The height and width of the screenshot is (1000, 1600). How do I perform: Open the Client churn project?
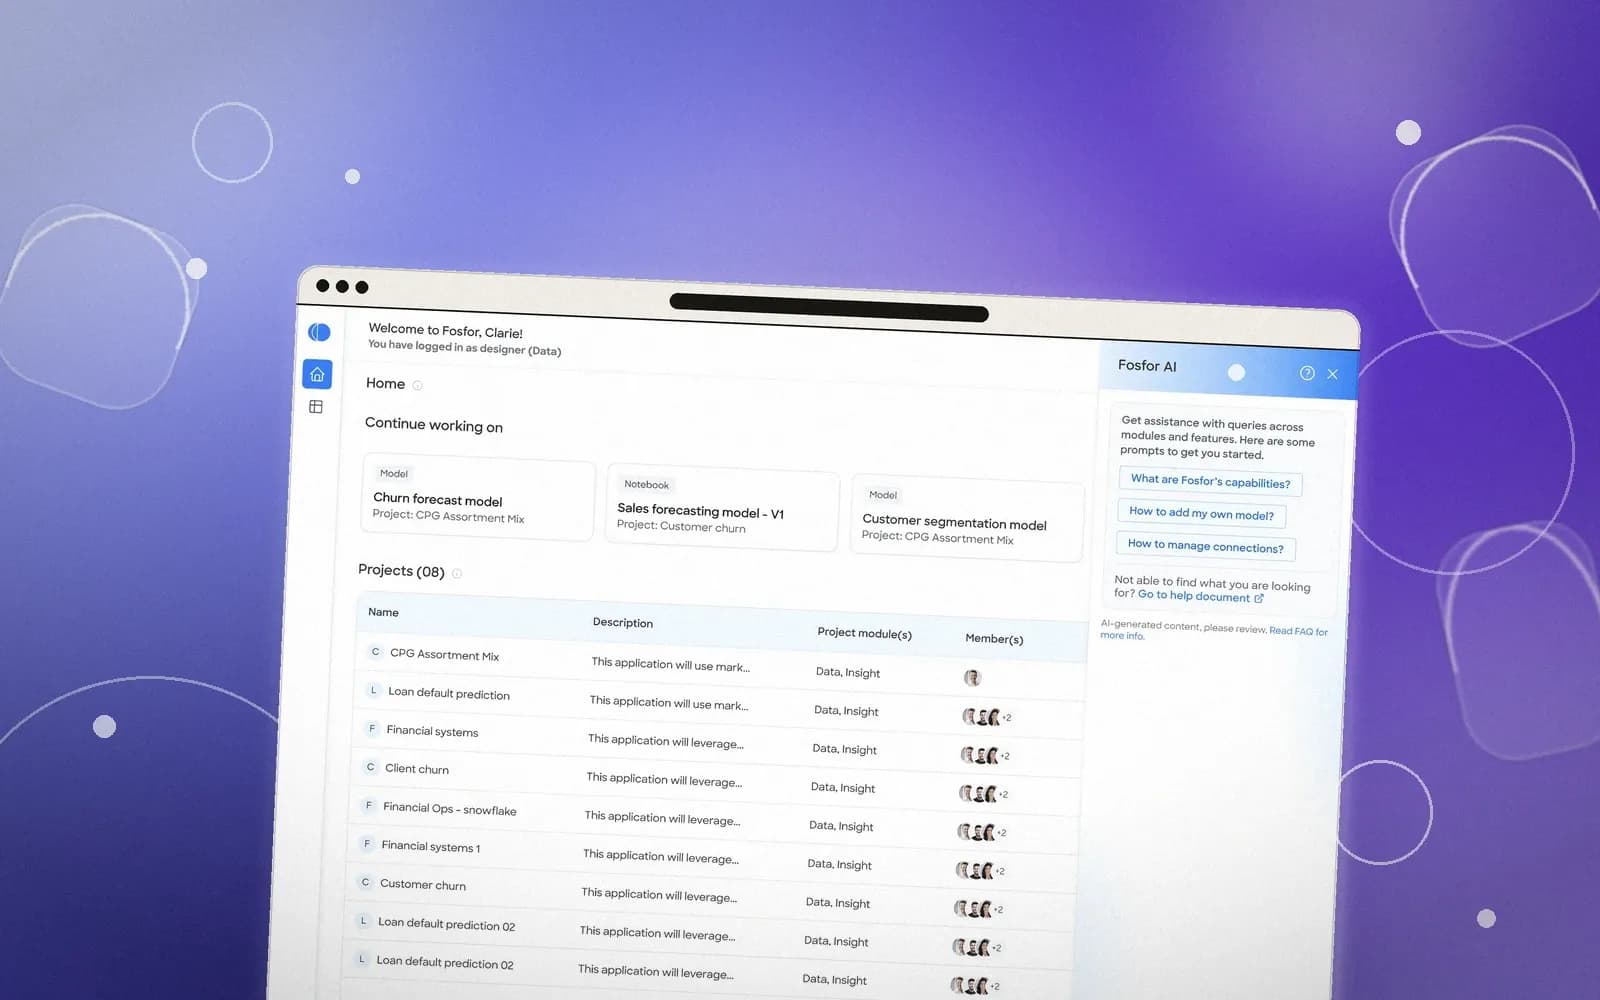[417, 769]
